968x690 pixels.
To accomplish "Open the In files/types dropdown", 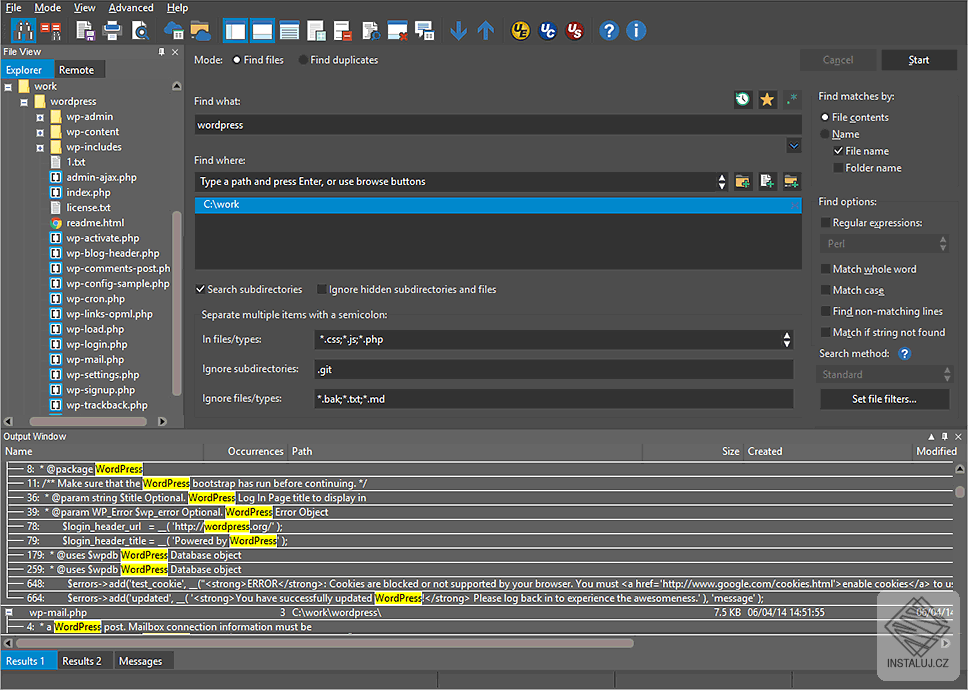I will (787, 340).
